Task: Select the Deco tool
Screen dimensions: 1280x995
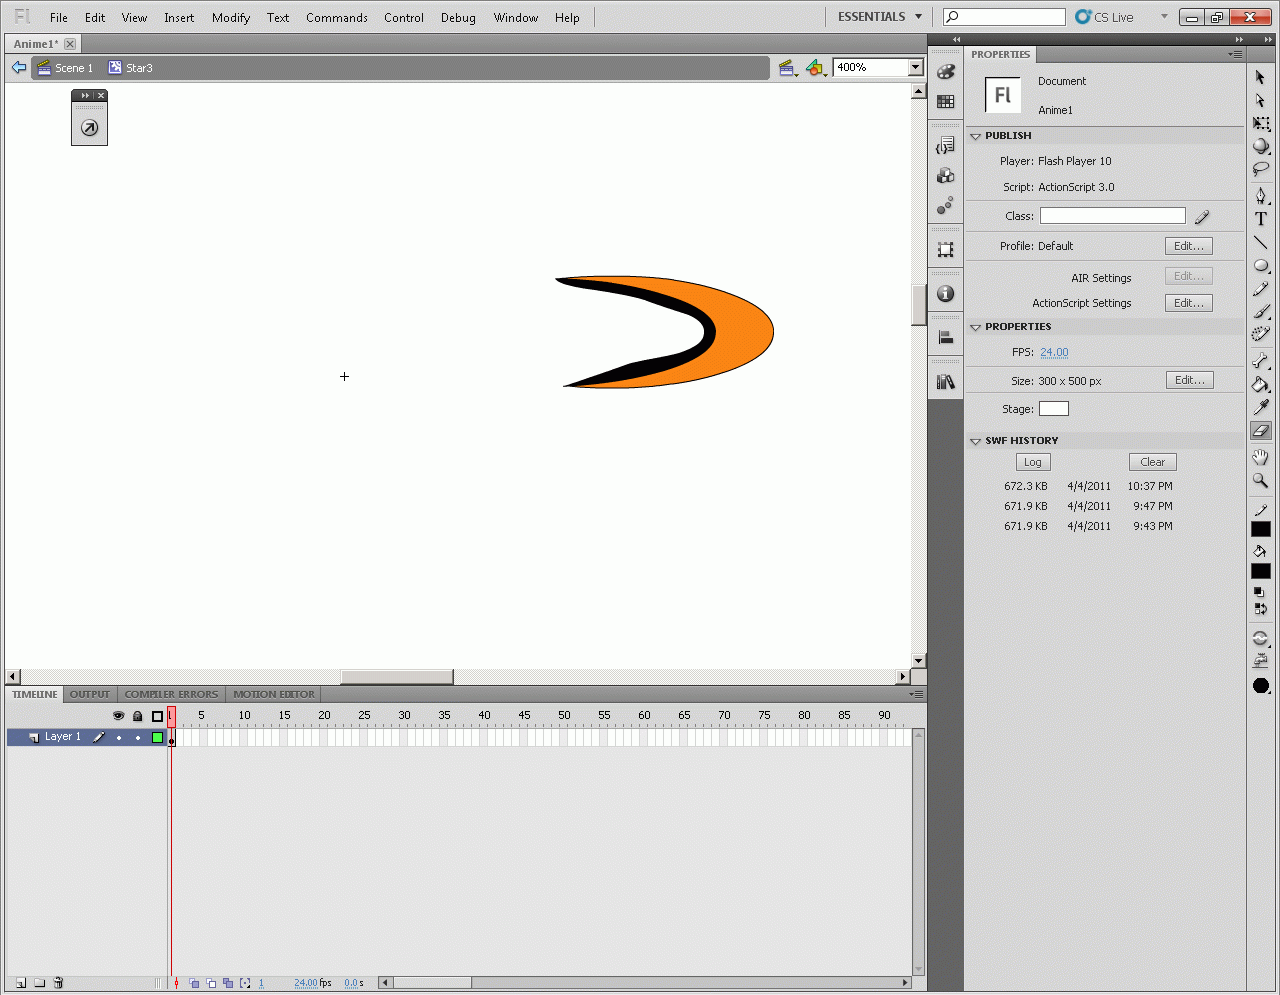Action: pyautogui.click(x=1260, y=334)
